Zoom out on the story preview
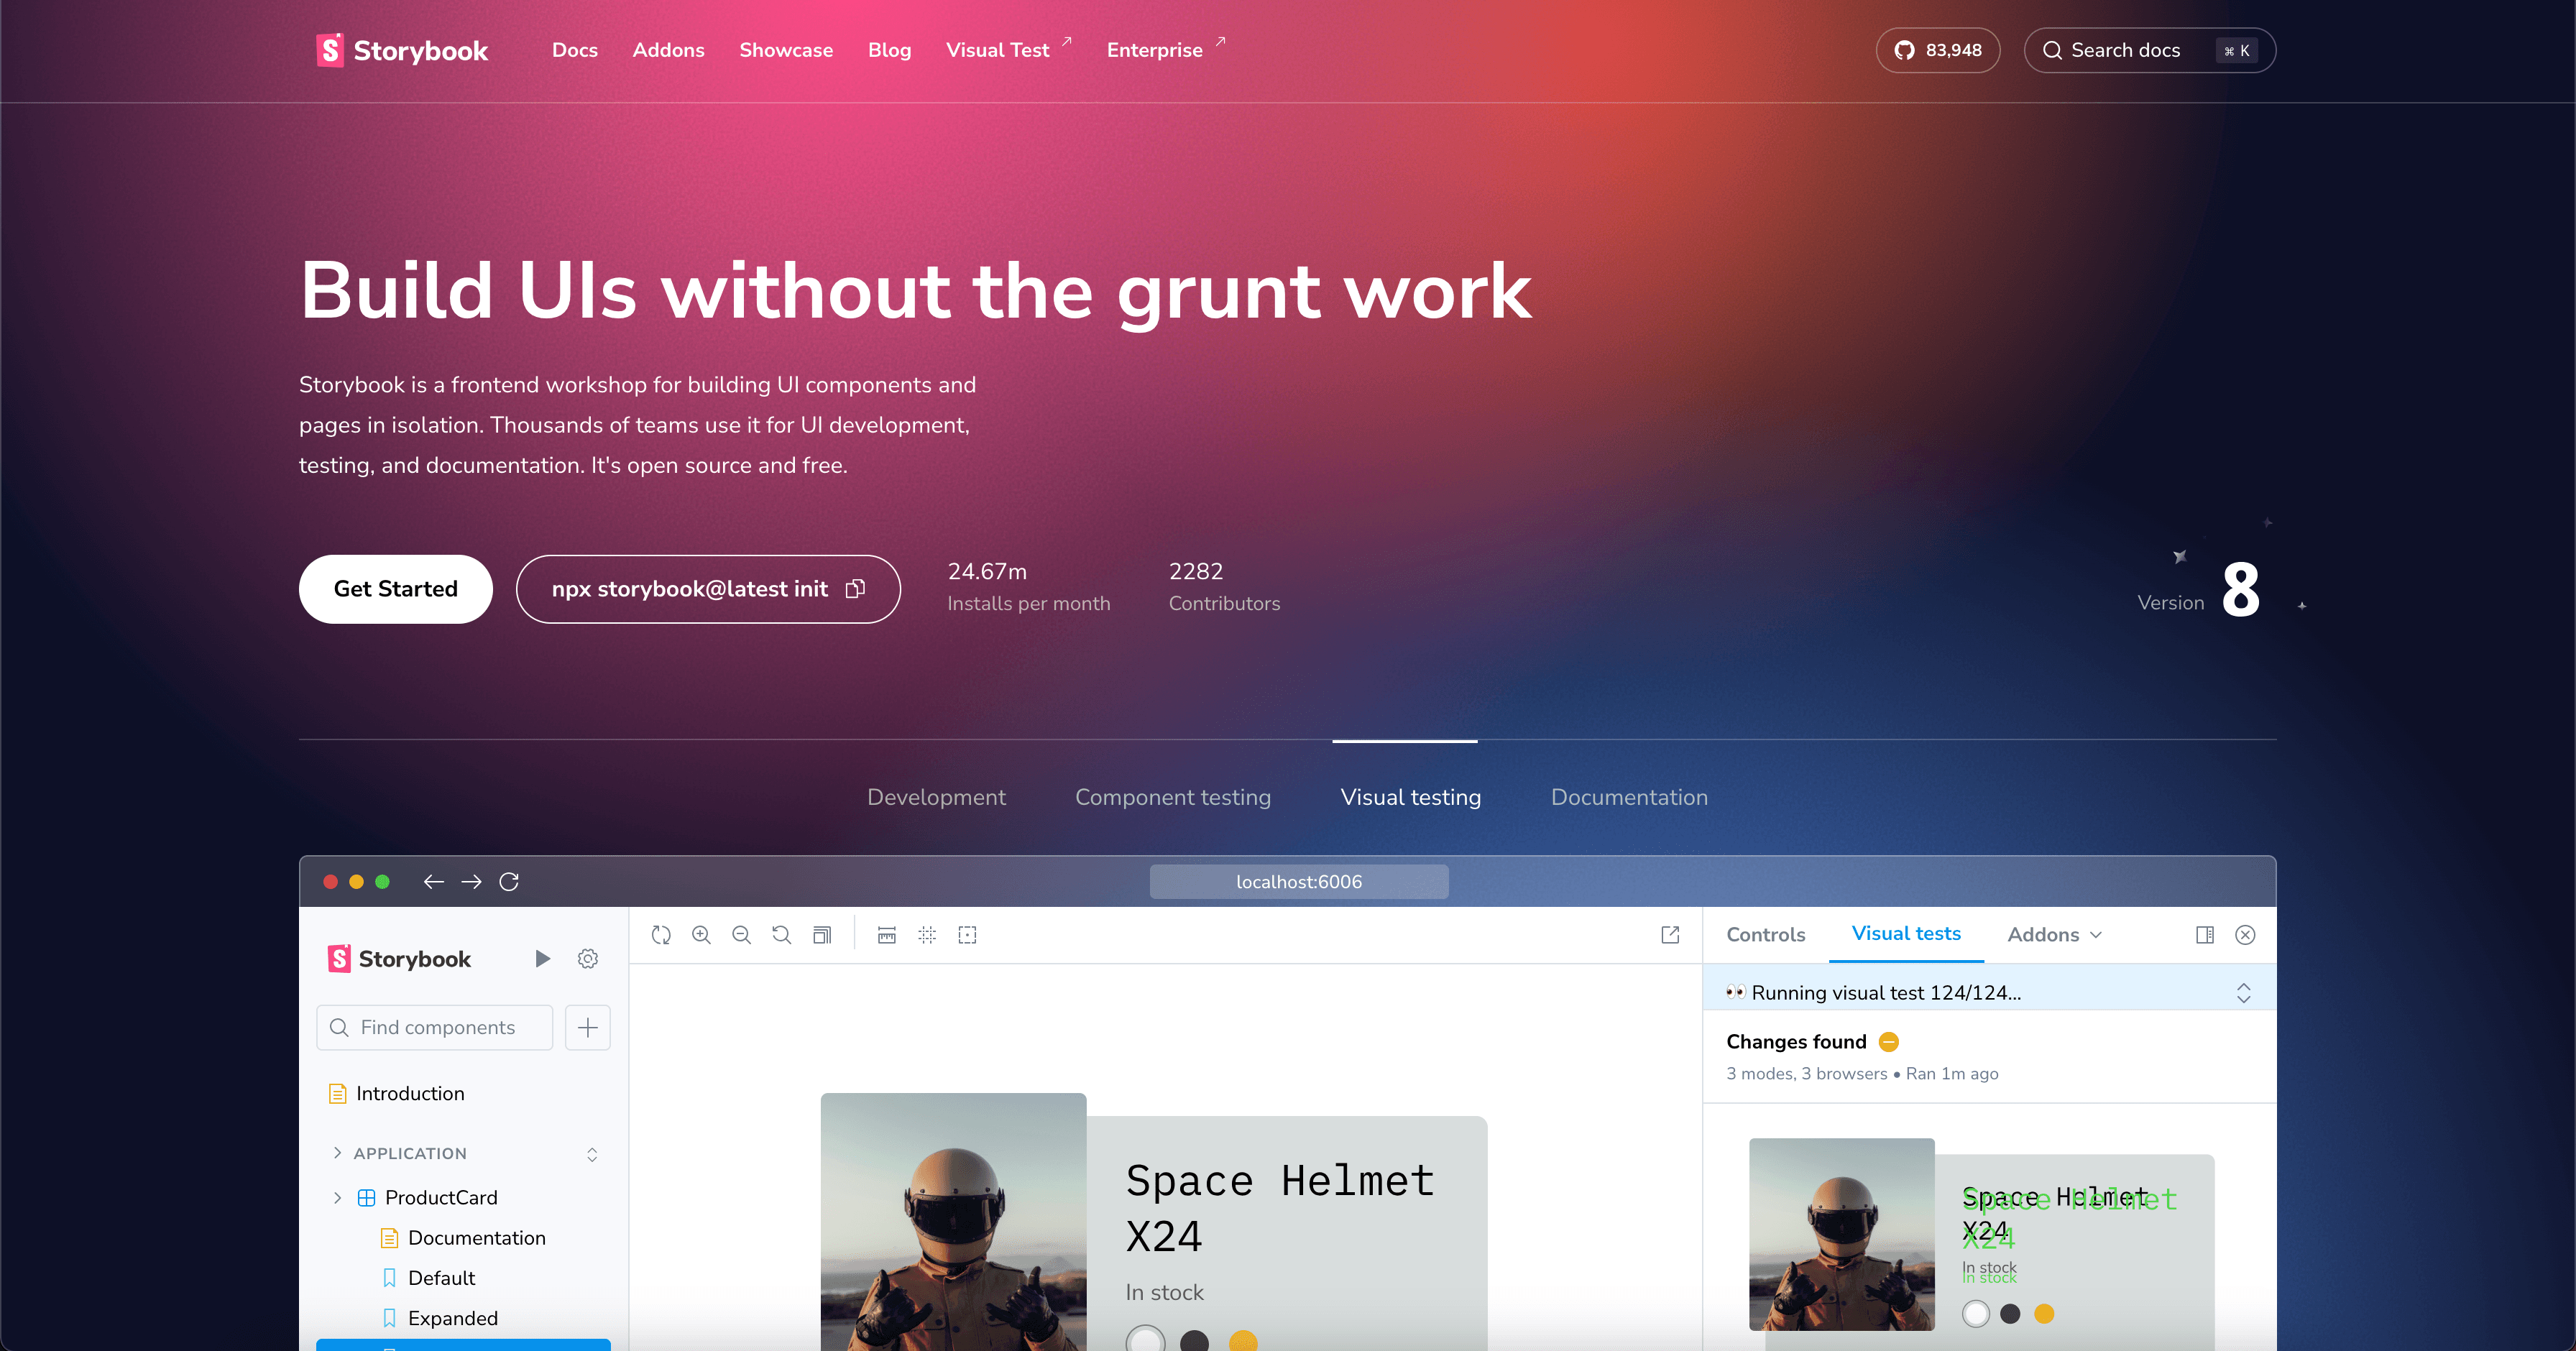This screenshot has width=2576, height=1351. 741,935
